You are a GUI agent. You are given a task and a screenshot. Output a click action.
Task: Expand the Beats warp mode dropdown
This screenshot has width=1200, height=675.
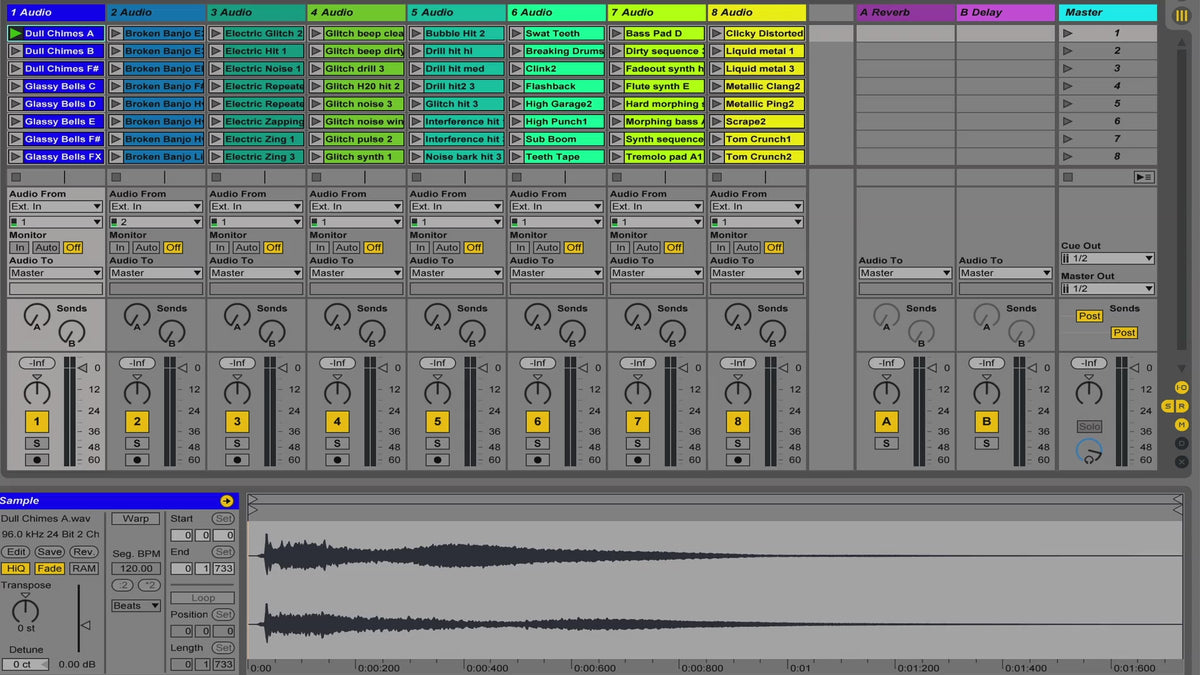(135, 606)
